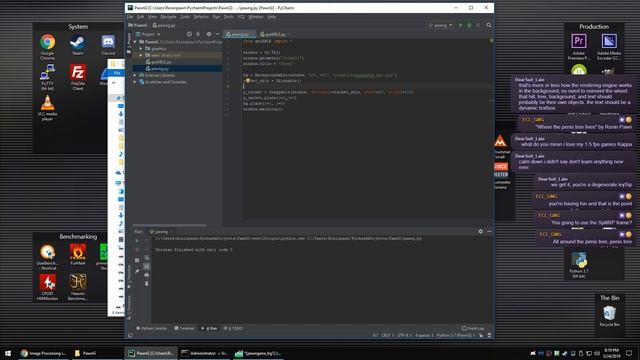
Task: Open TODO tool window
Action: [x=233, y=328]
